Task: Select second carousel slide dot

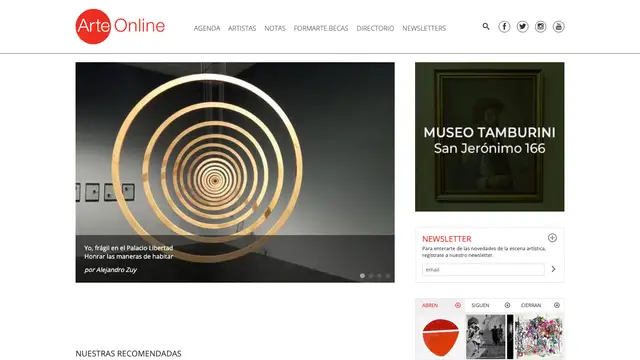Action: click(371, 276)
